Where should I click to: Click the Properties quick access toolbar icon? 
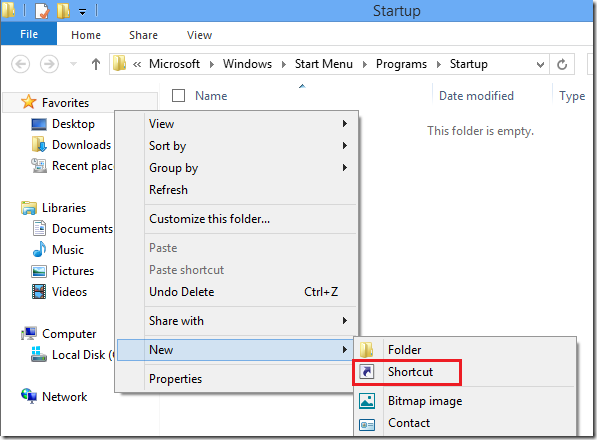coord(42,10)
